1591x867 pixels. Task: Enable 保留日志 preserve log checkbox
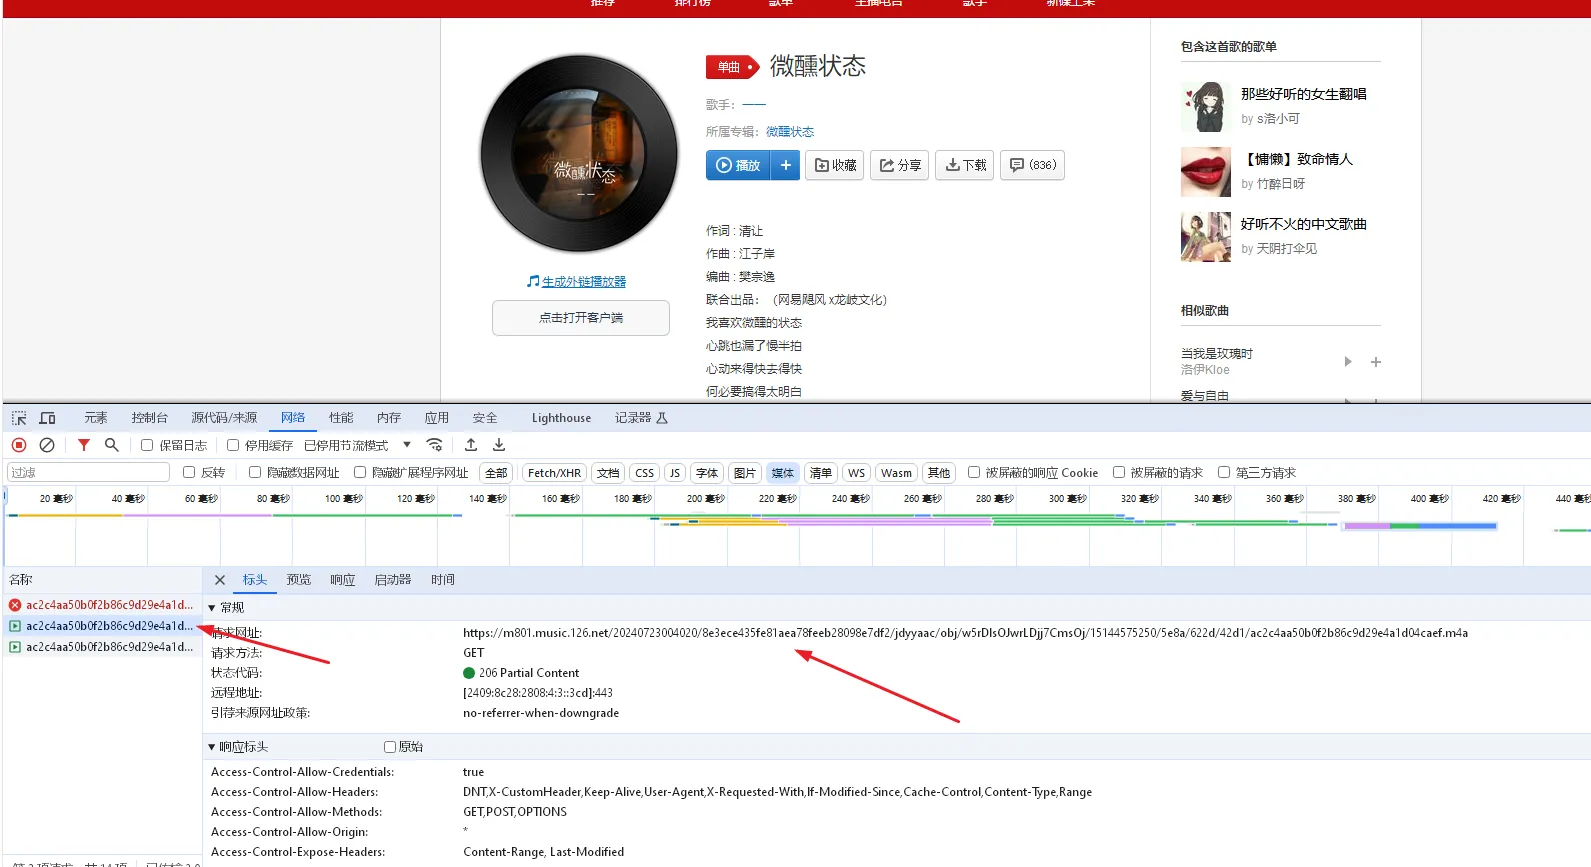tap(147, 445)
